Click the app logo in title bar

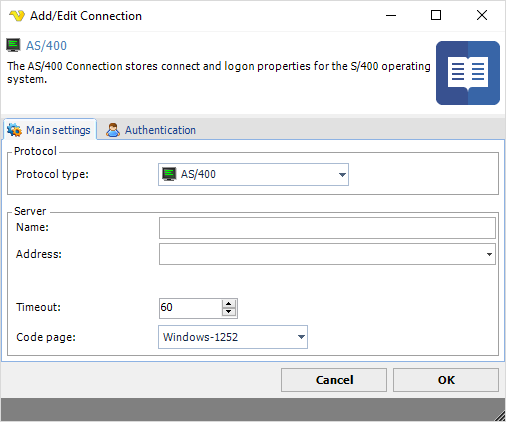click(x=17, y=16)
